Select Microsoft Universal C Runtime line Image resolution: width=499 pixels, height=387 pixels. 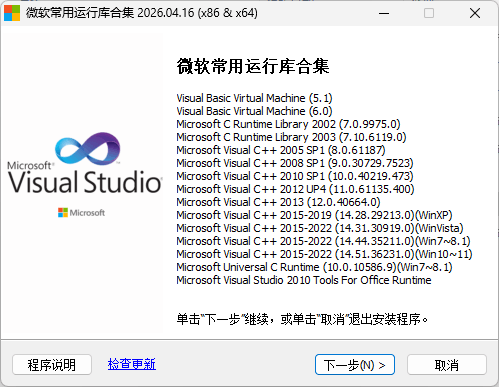tap(314, 267)
